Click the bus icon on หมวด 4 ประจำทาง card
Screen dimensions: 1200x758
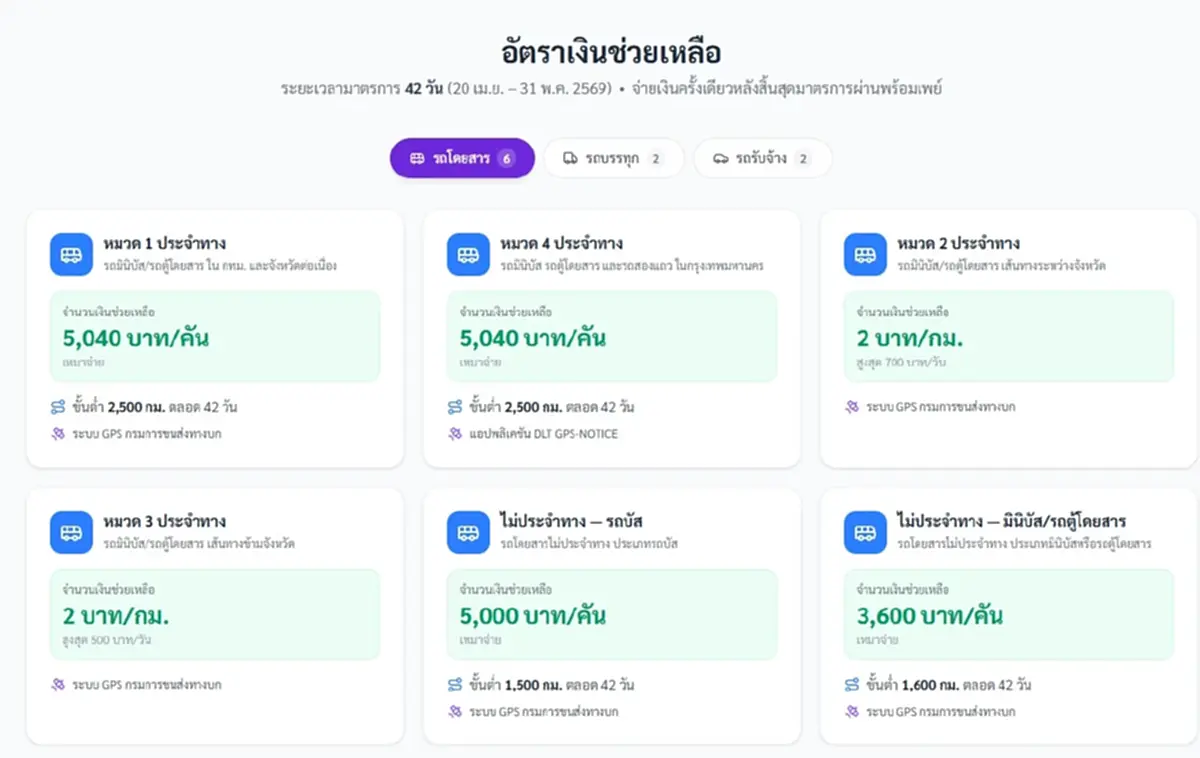point(466,253)
